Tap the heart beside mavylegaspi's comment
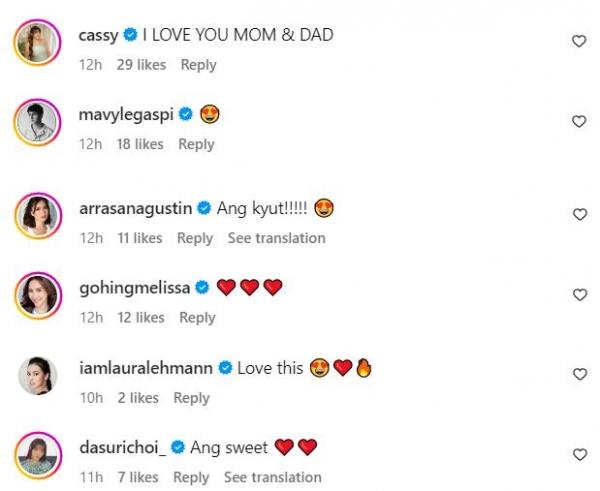The height and width of the screenshot is (491, 600). point(577,121)
